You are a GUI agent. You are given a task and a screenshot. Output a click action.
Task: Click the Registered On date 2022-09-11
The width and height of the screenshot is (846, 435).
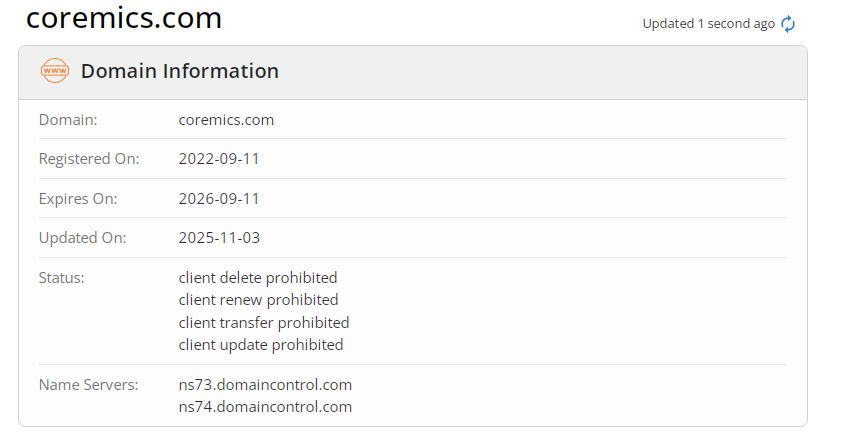click(x=219, y=159)
